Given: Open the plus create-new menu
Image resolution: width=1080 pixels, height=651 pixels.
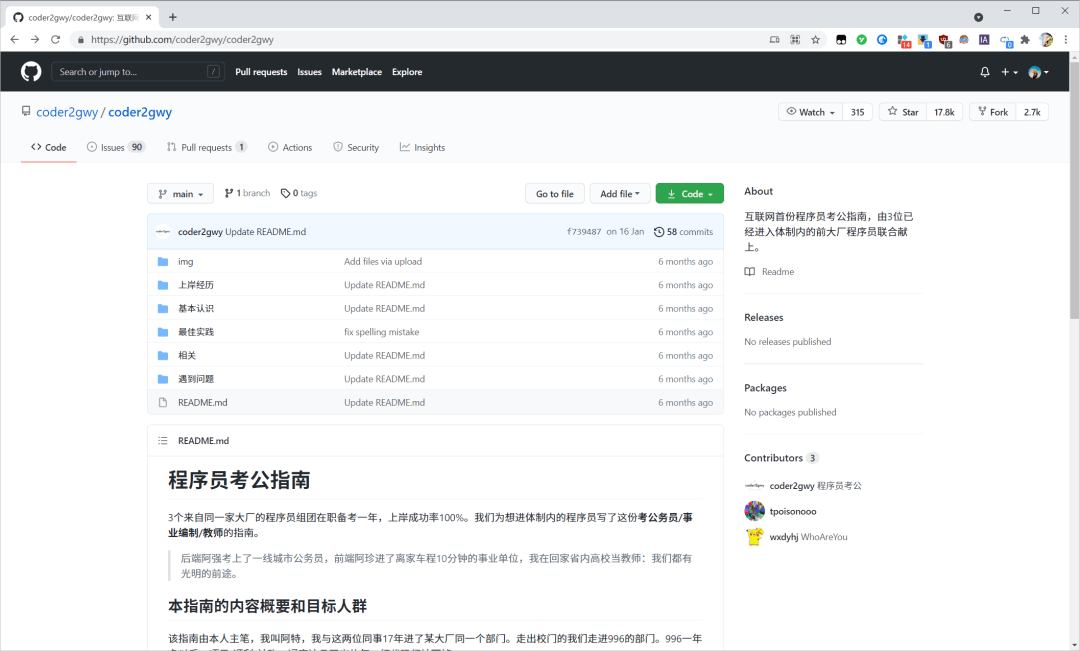Looking at the screenshot, I should pyautogui.click(x=1009, y=72).
